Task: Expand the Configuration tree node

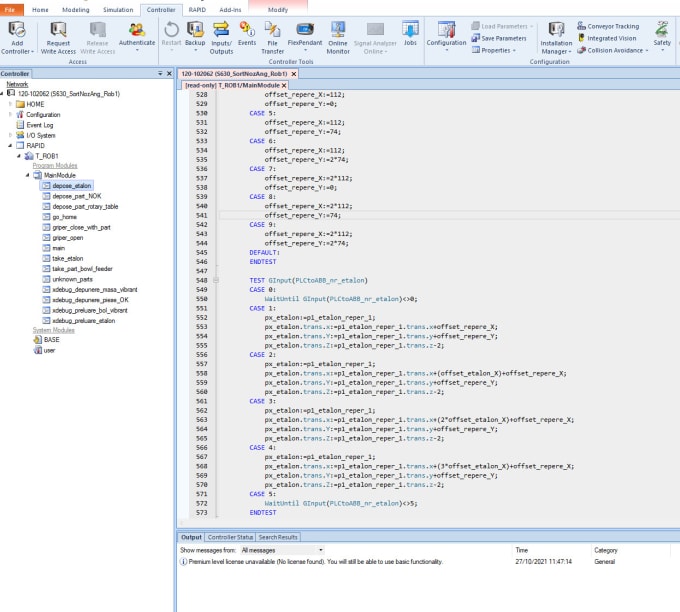Action: [10, 115]
